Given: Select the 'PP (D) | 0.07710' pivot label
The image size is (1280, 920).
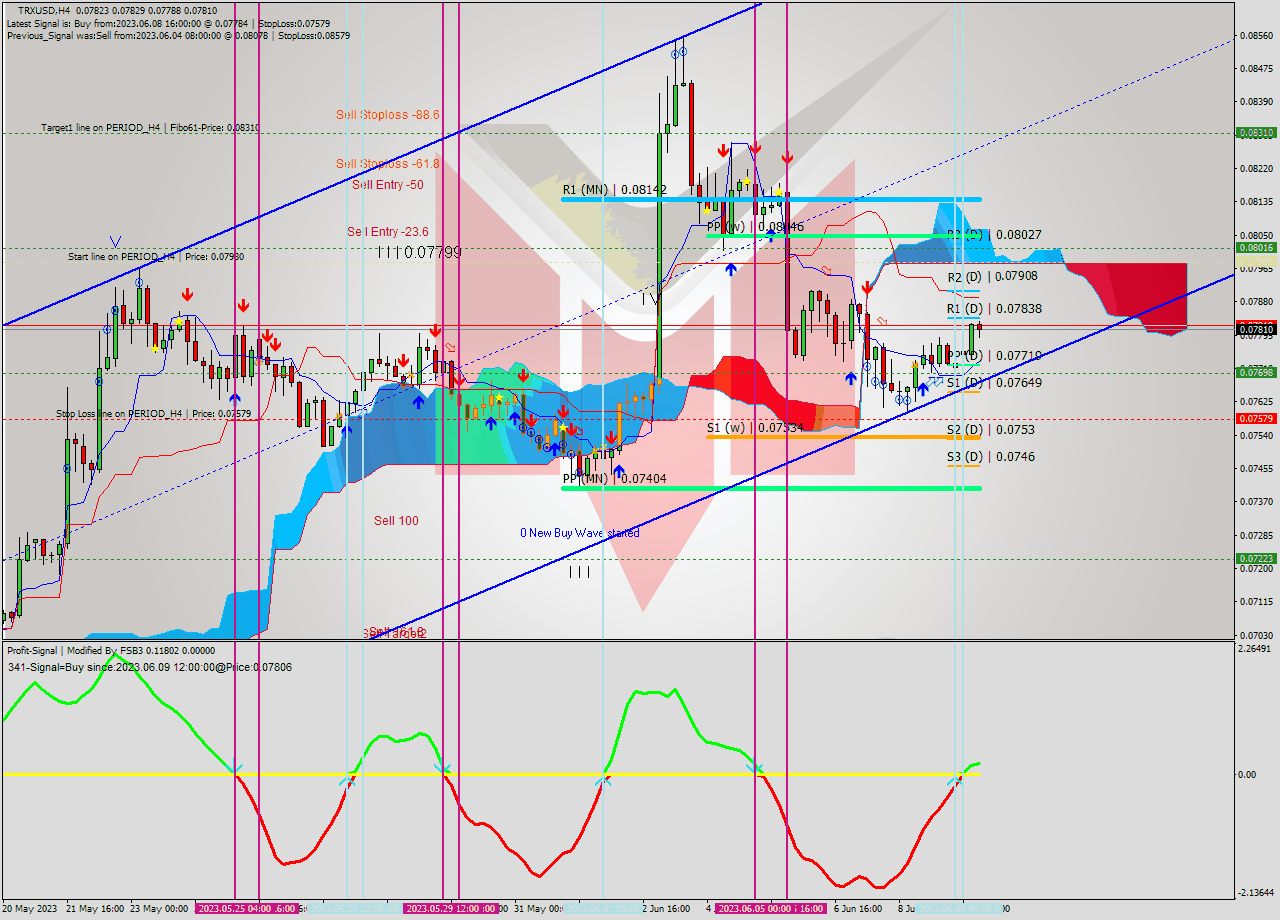Looking at the screenshot, I should [x=995, y=355].
